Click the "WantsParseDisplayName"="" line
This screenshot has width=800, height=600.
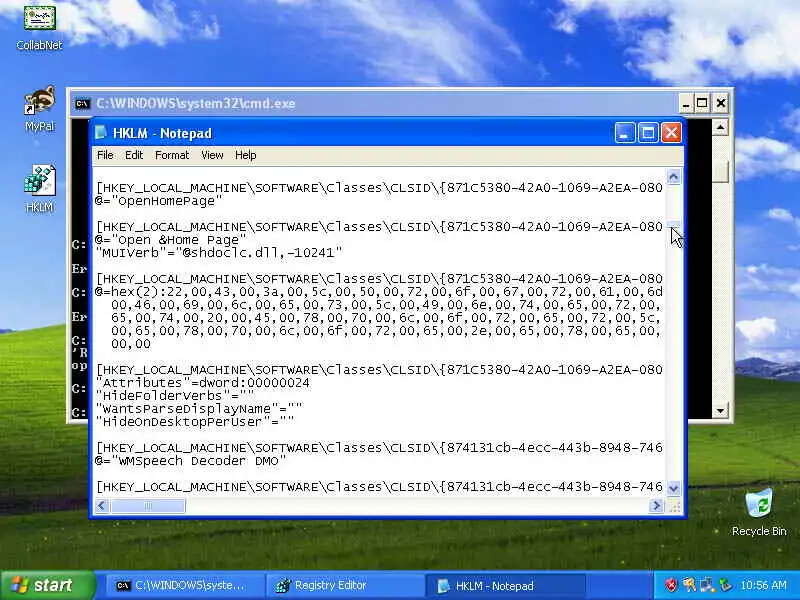198,409
